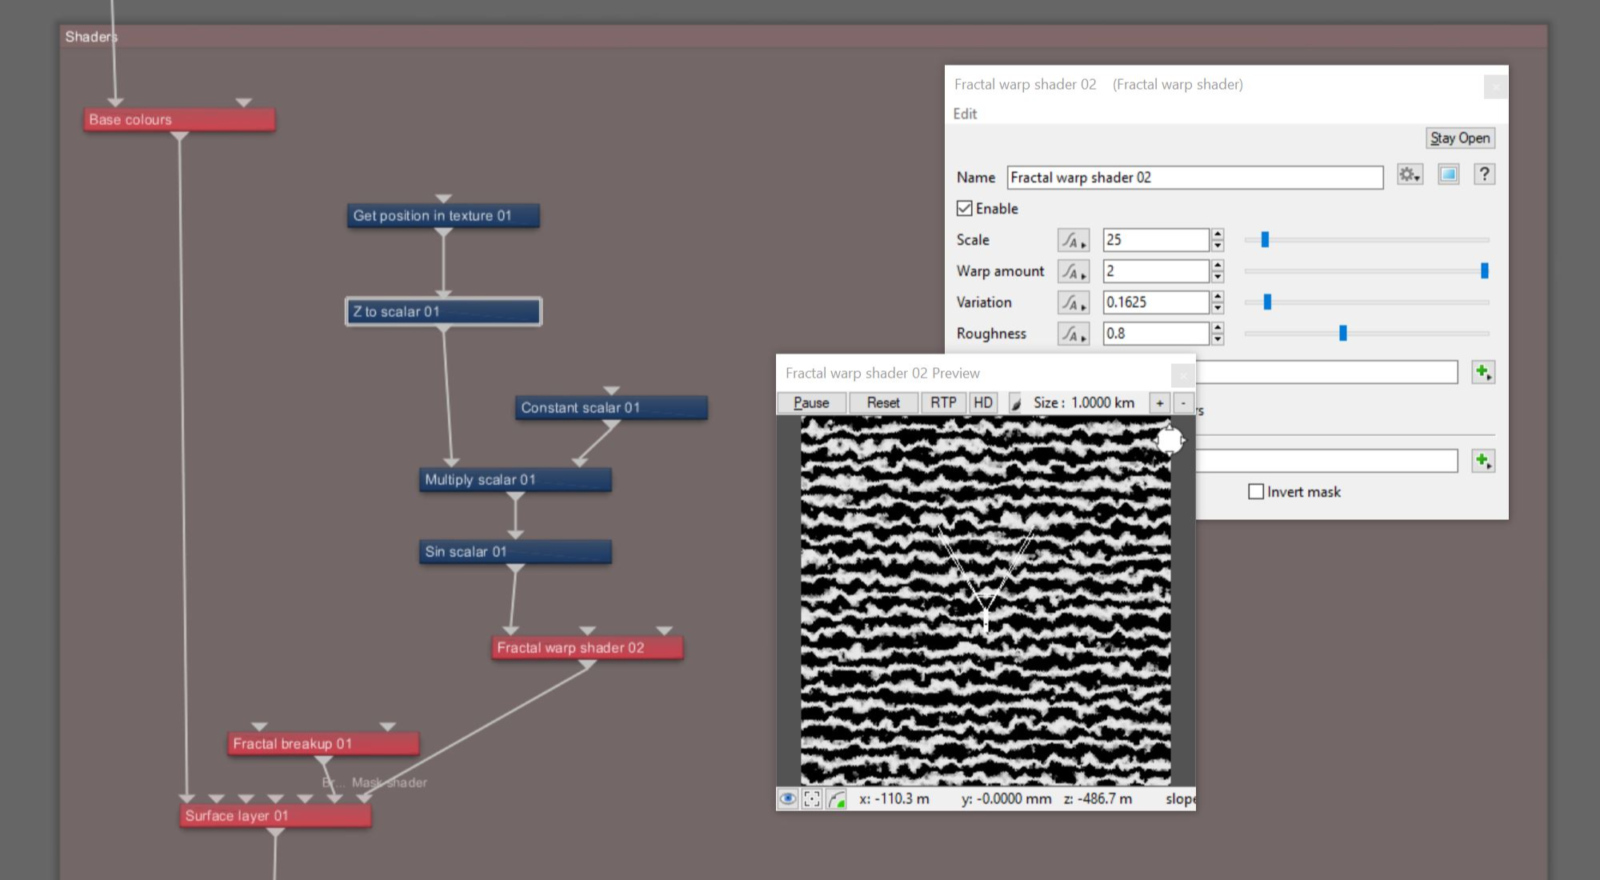The image size is (1600, 880).
Task: Zoom in with the preview plus button
Action: click(1159, 403)
